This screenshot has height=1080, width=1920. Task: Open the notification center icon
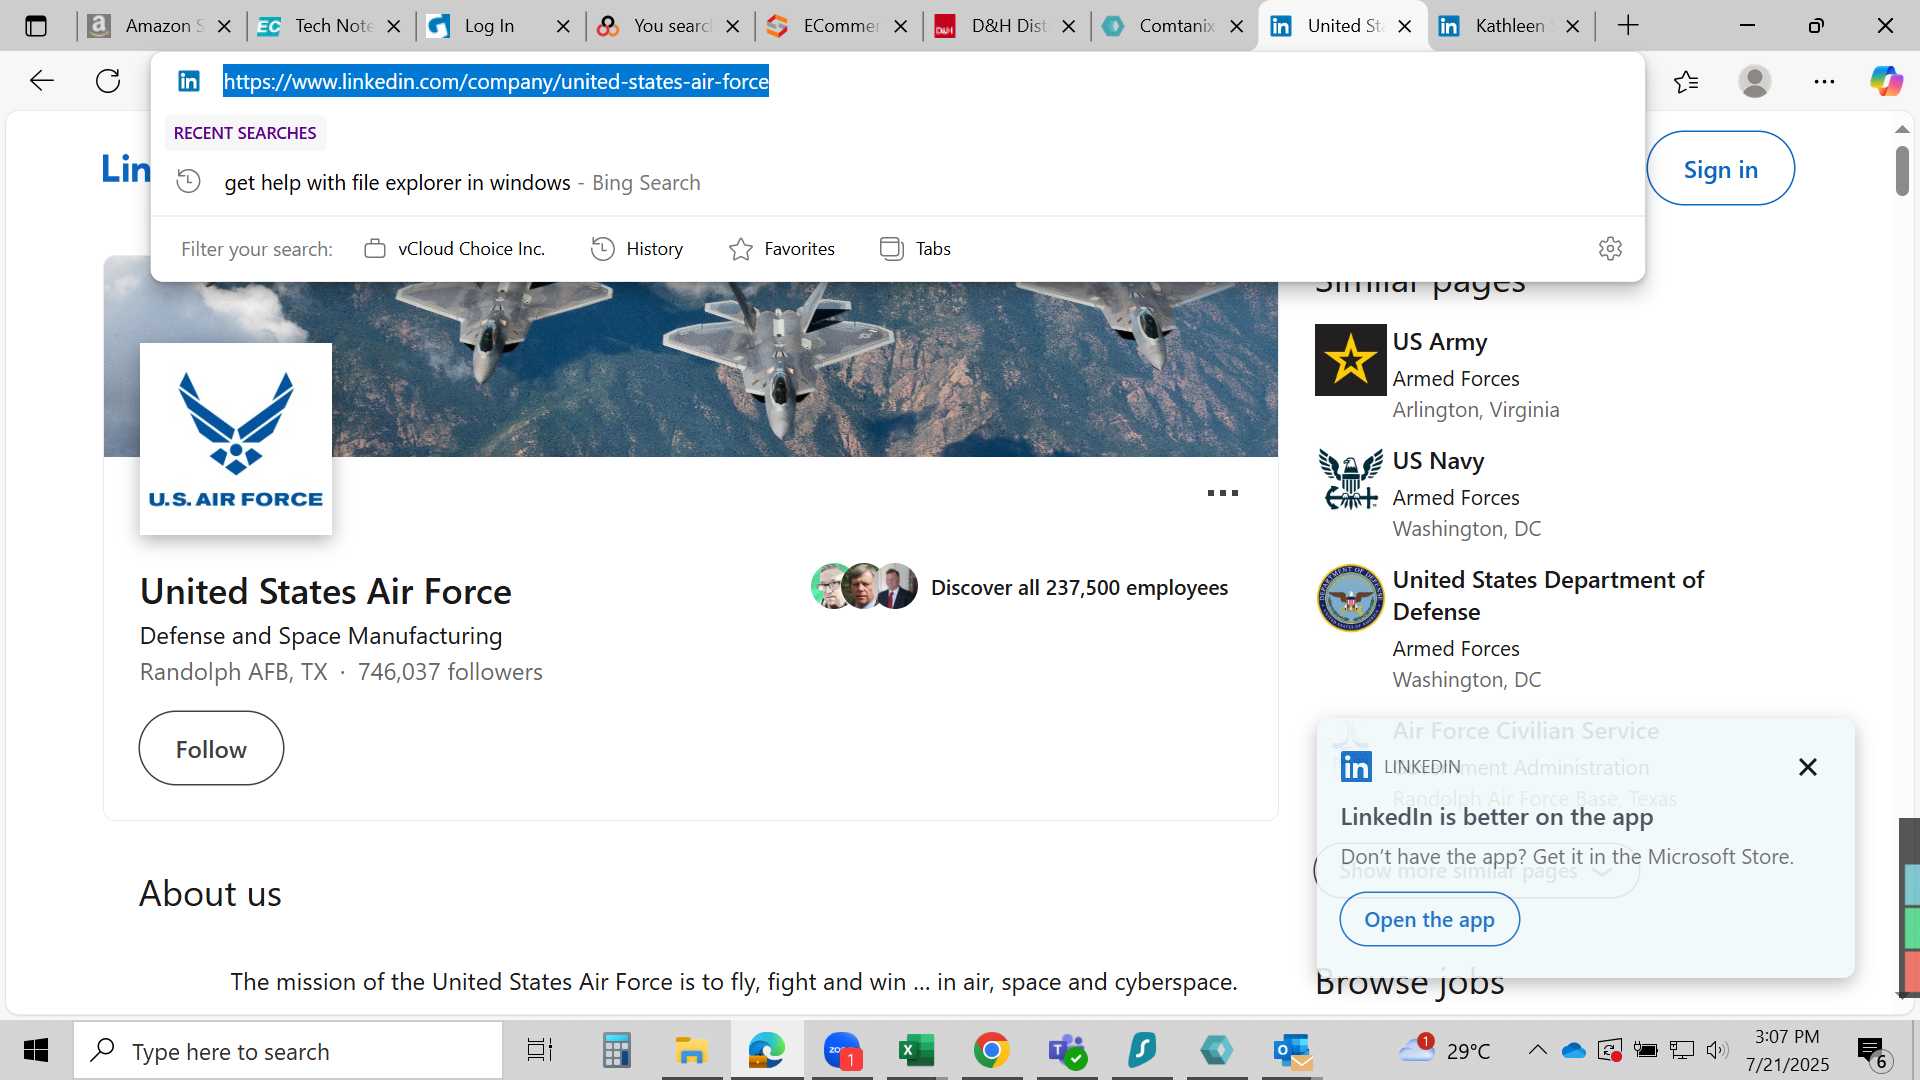click(x=1872, y=1052)
